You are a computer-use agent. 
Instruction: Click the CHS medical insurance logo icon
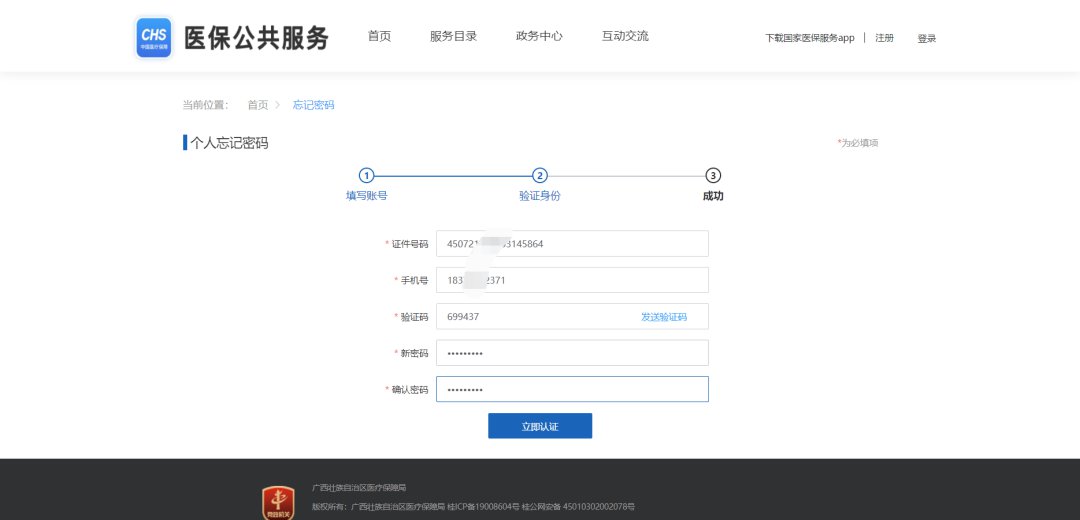click(x=154, y=37)
